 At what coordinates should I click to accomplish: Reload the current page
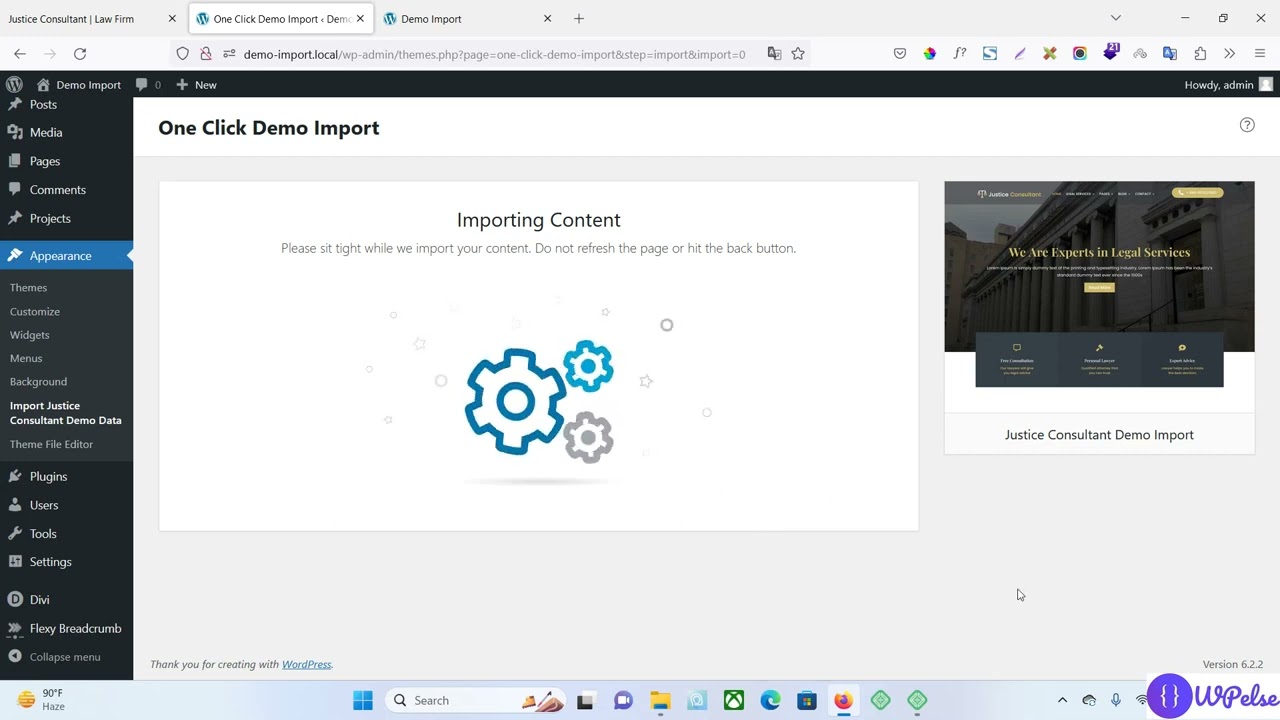pyautogui.click(x=80, y=54)
